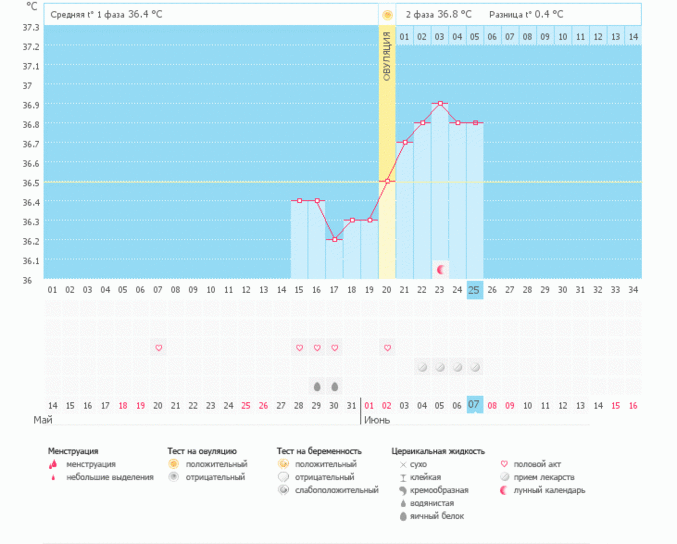
Task: Click the menstruation drop legend icon
Action: (53, 464)
